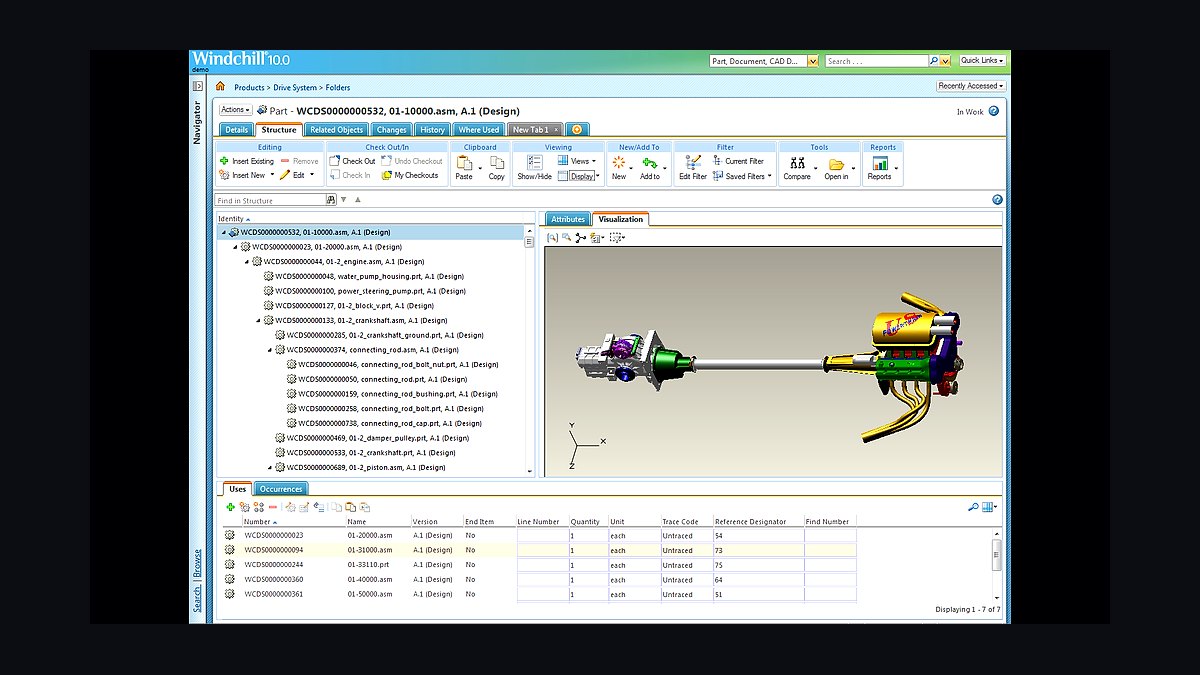Click the Check Out icon
This screenshot has width=1200, height=675.
click(x=335, y=161)
